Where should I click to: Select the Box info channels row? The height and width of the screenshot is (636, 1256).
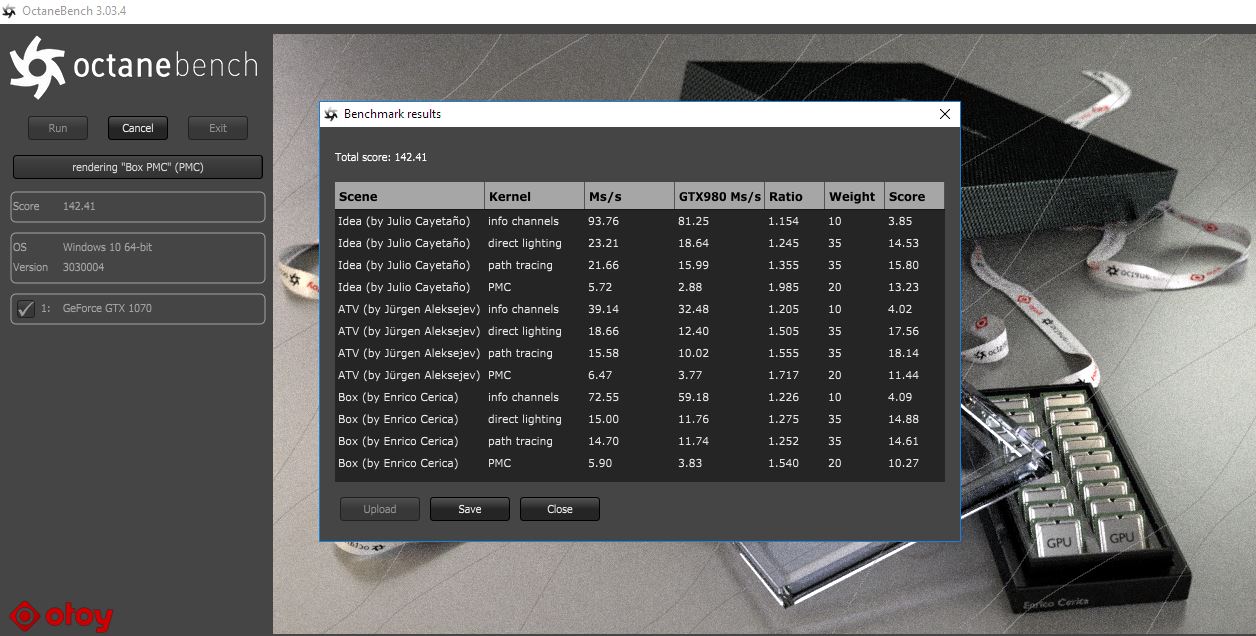tap(639, 397)
